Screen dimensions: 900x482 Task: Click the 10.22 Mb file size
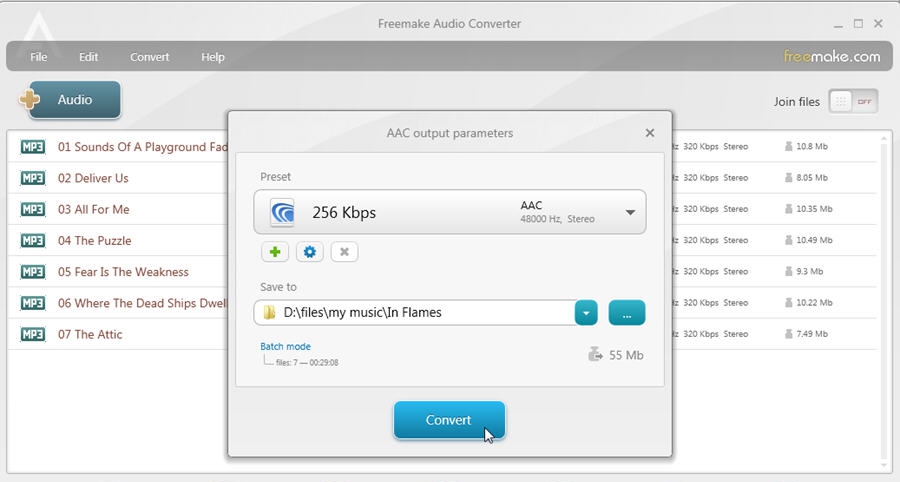pos(814,302)
